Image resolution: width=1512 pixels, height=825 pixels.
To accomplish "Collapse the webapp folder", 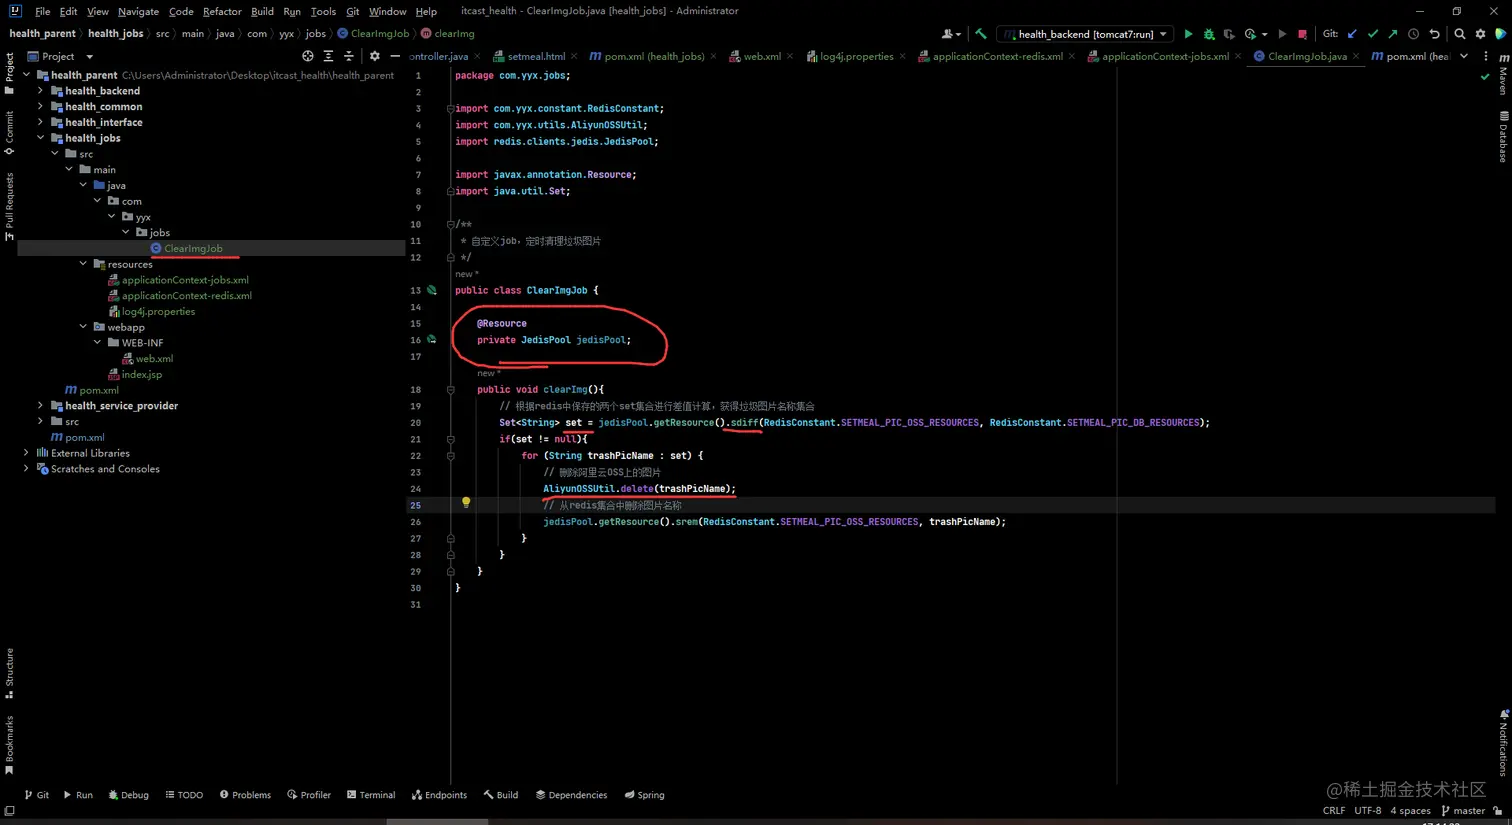I will click(83, 327).
